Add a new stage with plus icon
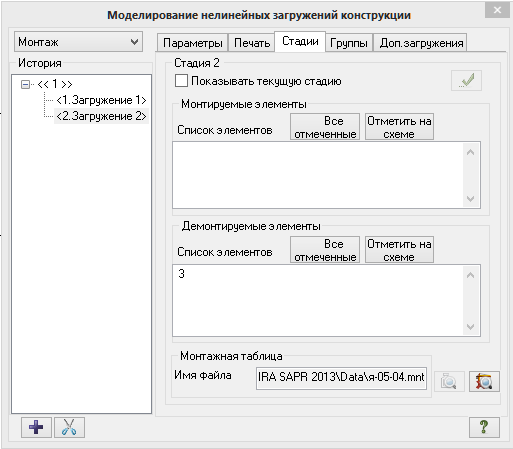Viewport: 513px width, 449px height. (x=36, y=427)
